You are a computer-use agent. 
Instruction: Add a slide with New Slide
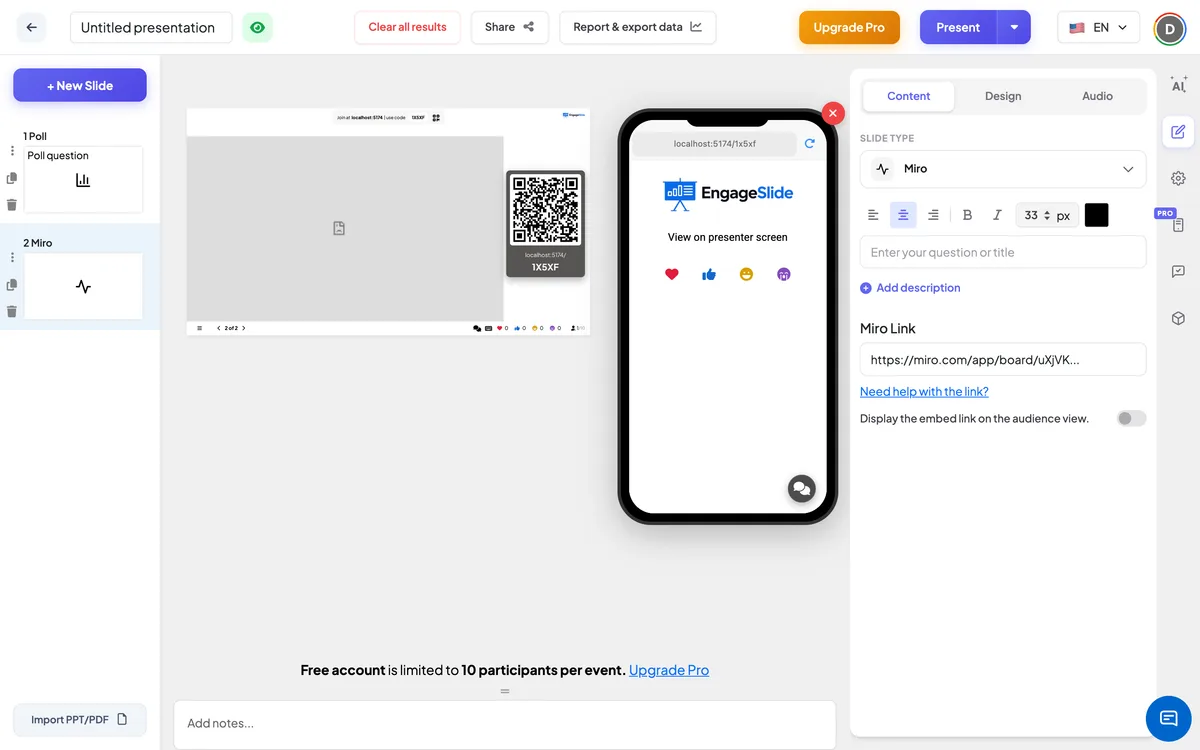[80, 85]
